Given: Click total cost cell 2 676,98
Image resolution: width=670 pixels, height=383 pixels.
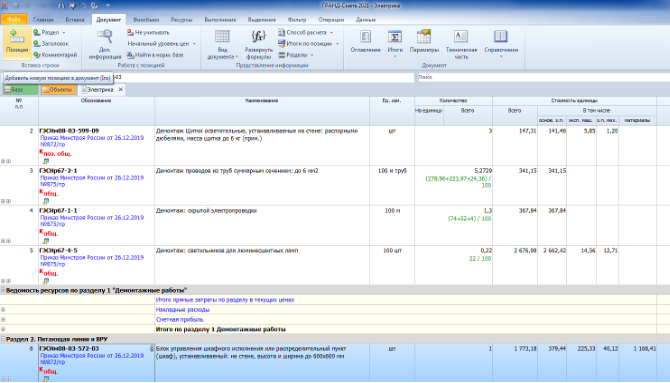Looking at the screenshot, I should pos(525,250).
